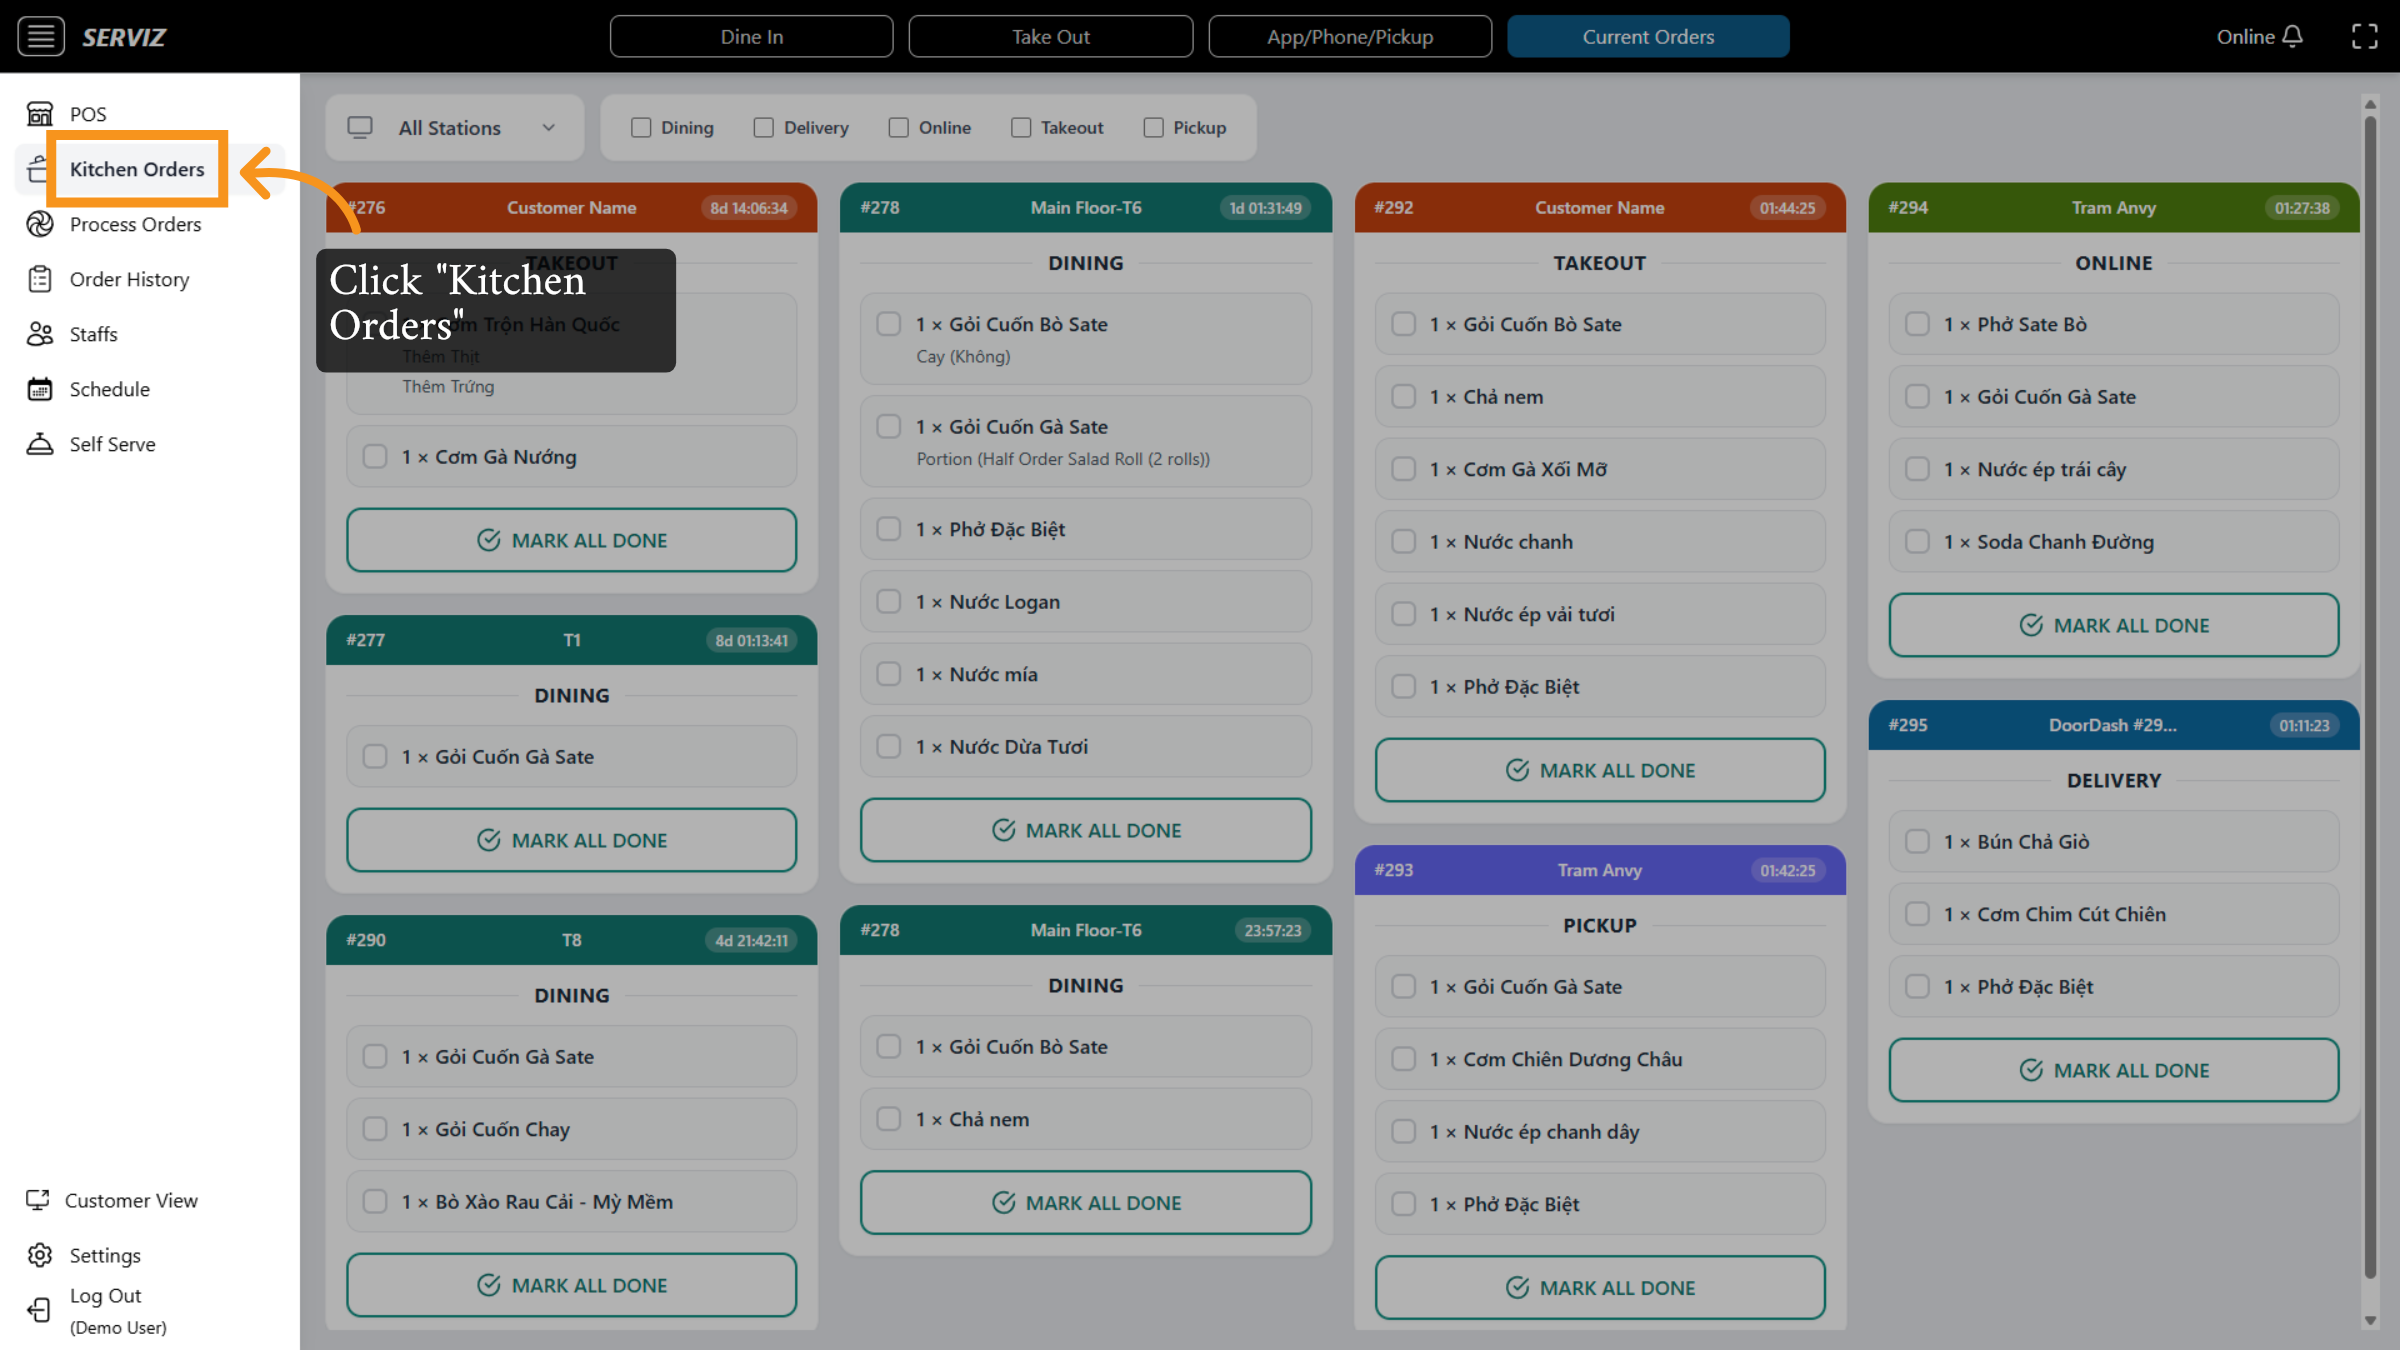
Task: Click the notification bell next to Online
Action: coord(2293,37)
